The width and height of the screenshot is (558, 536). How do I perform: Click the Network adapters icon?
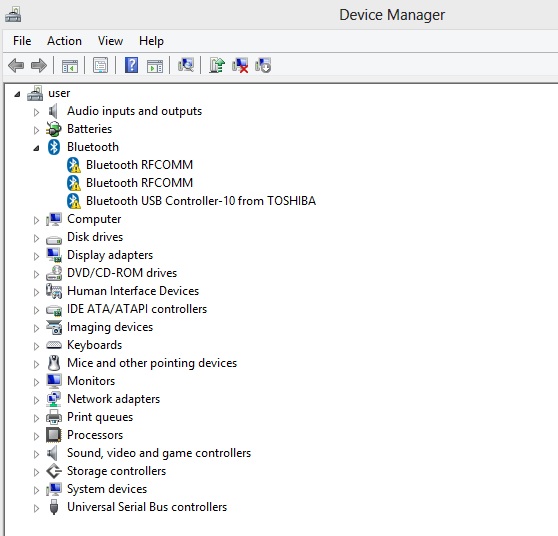point(54,399)
